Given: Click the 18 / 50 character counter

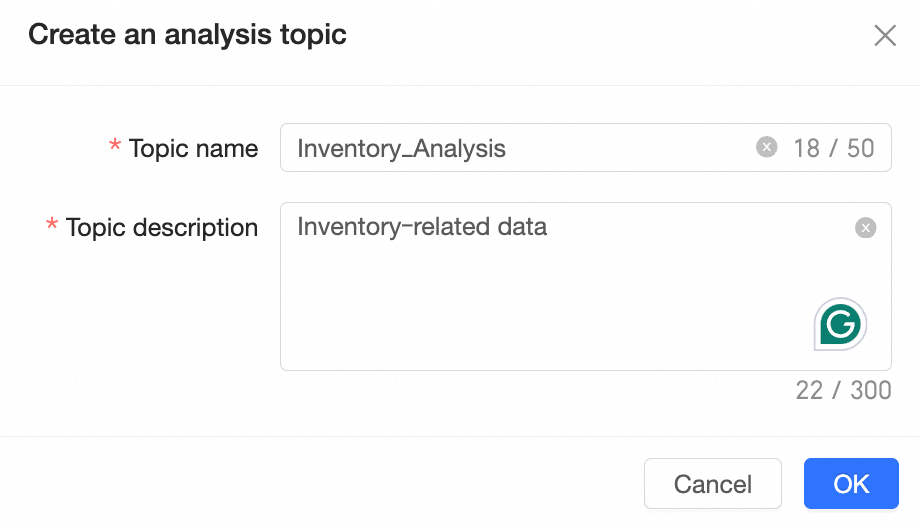Looking at the screenshot, I should click(x=833, y=149).
